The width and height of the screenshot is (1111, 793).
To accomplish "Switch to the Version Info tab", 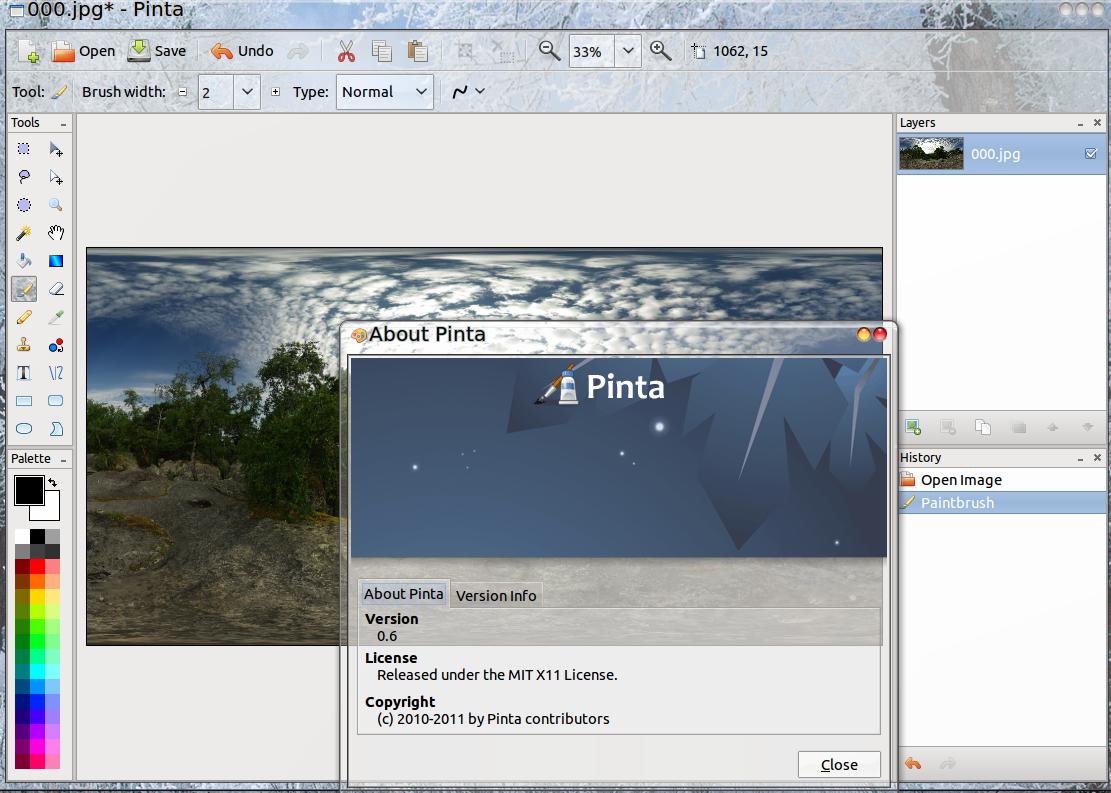I will [496, 595].
